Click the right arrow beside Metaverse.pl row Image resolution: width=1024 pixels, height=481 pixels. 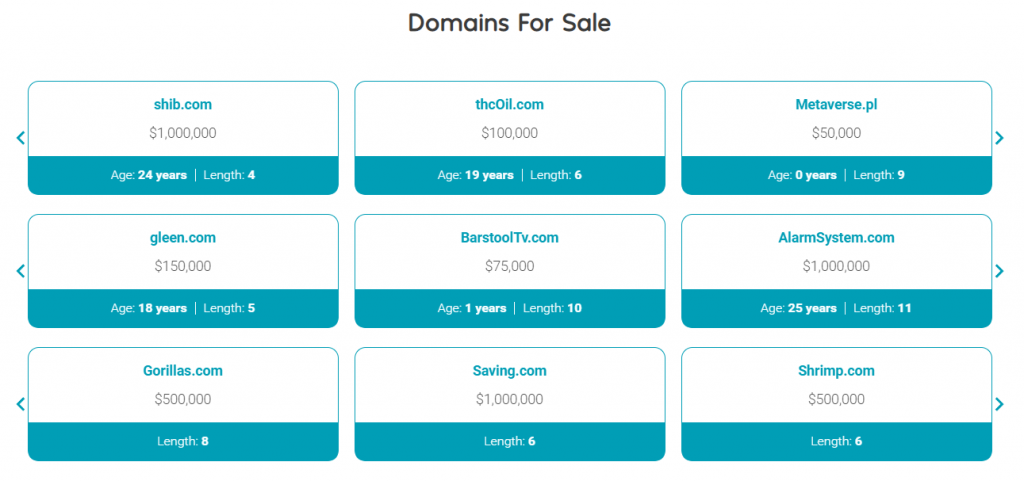(999, 138)
